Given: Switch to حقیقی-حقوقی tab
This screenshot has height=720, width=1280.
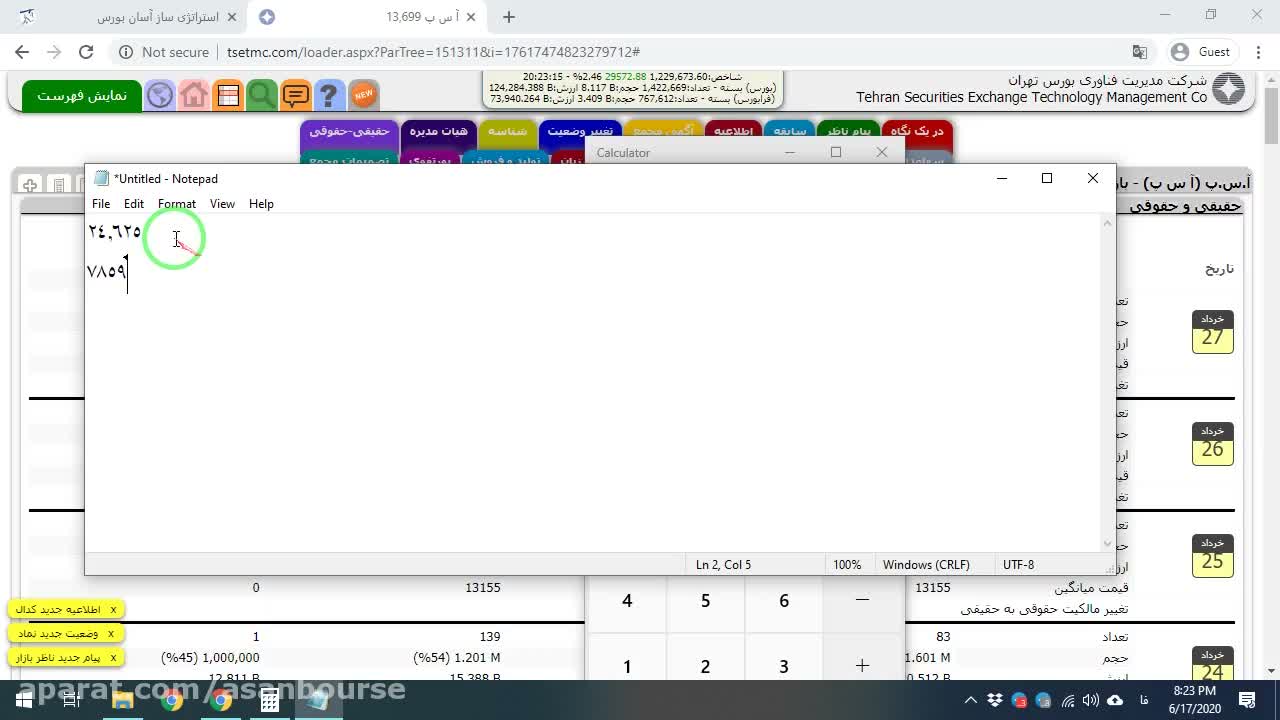Looking at the screenshot, I should pos(348,131).
